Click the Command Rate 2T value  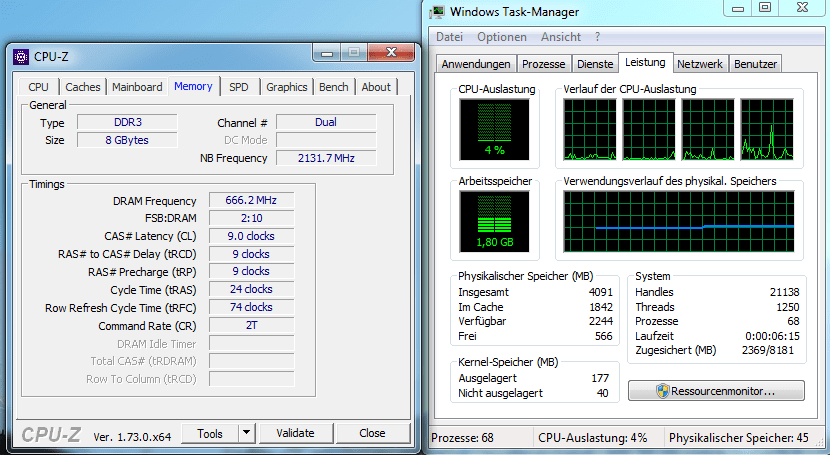coord(251,325)
